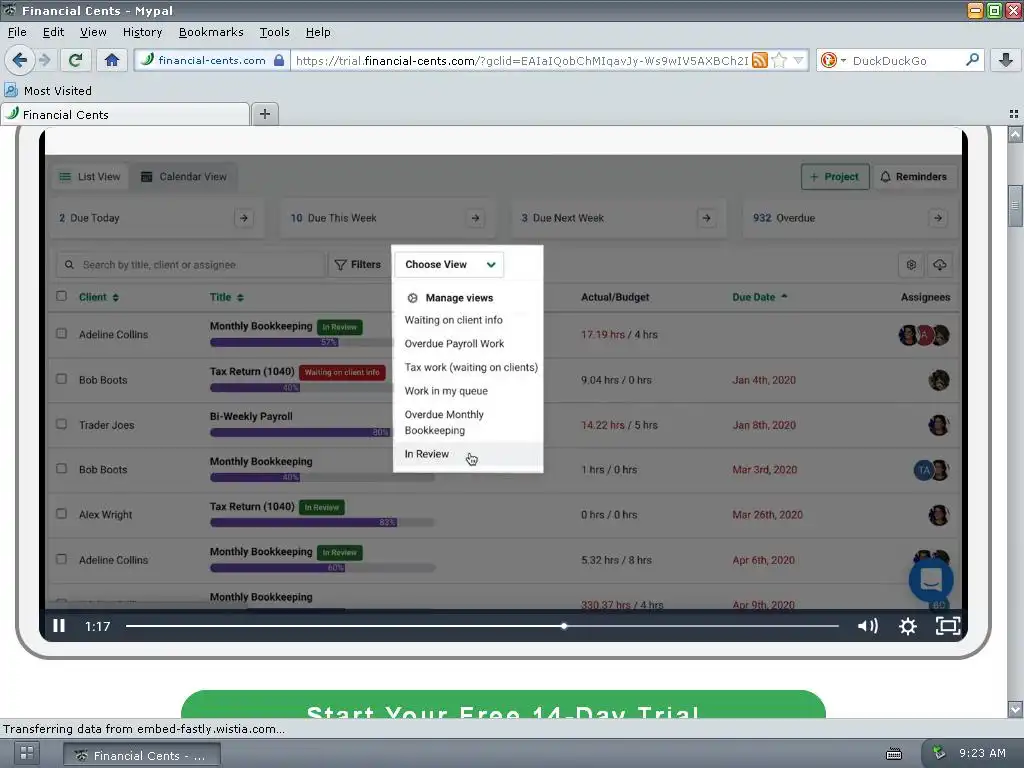Switch the video to fullscreen
1024x768 pixels.
click(948, 626)
